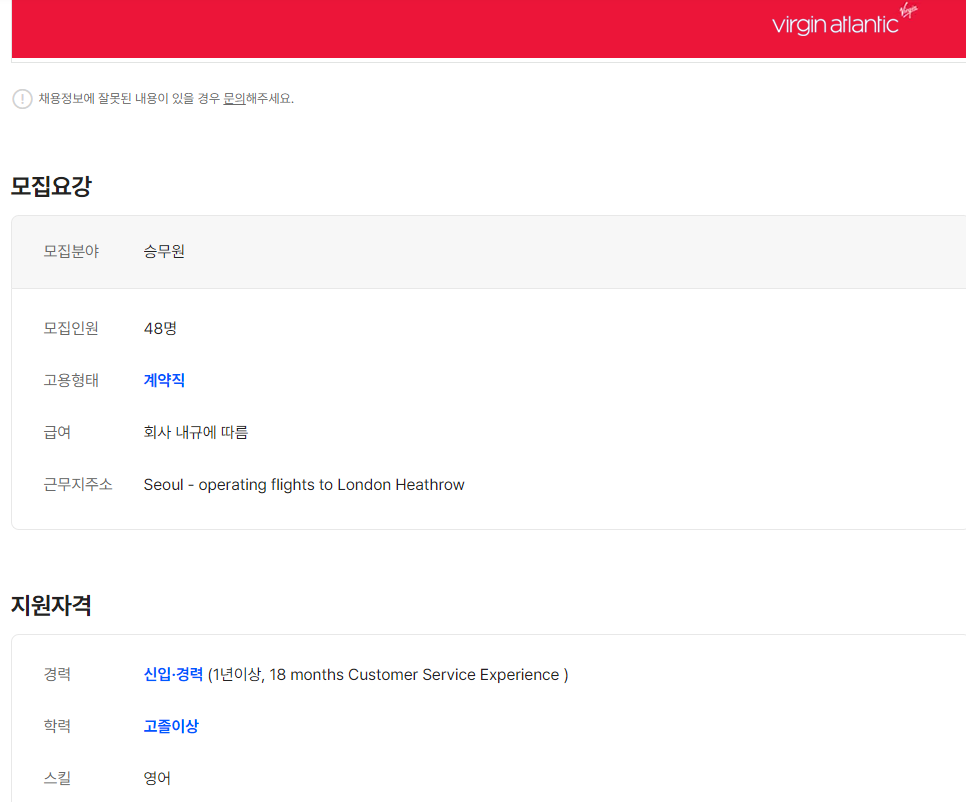Click the 회사 내규에 따름 salary text

pos(196,432)
